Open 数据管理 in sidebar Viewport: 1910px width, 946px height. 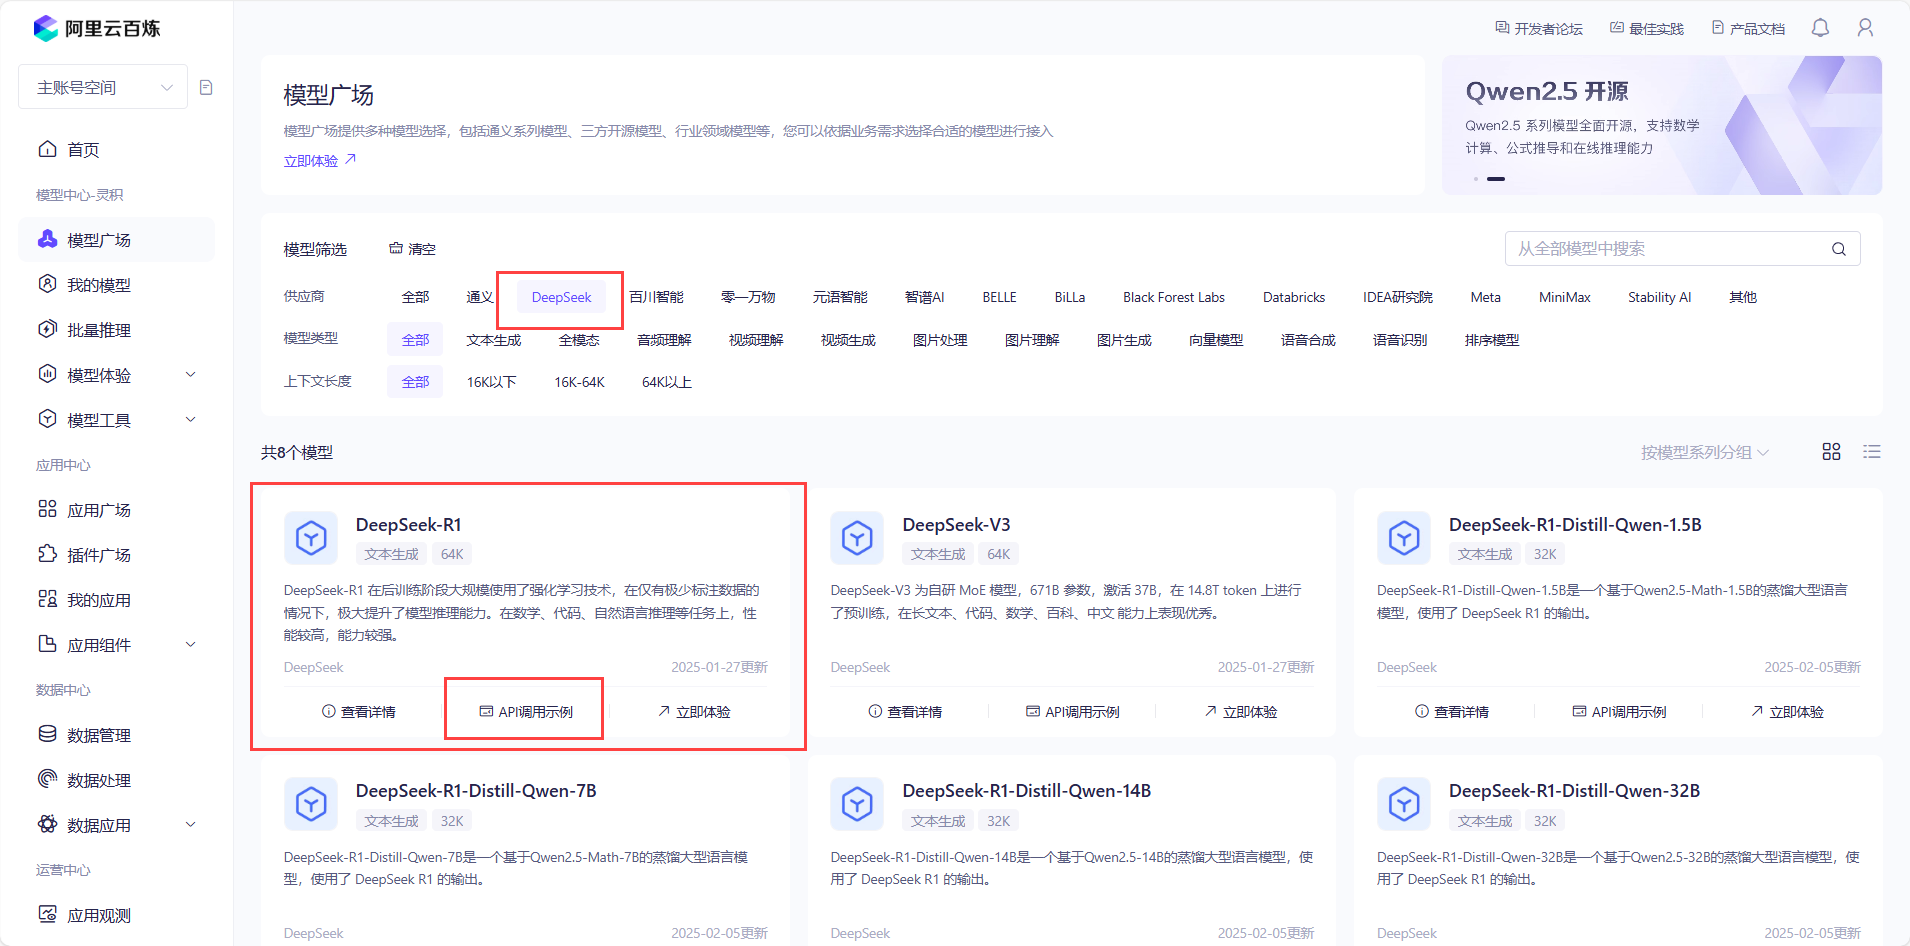tap(116, 735)
